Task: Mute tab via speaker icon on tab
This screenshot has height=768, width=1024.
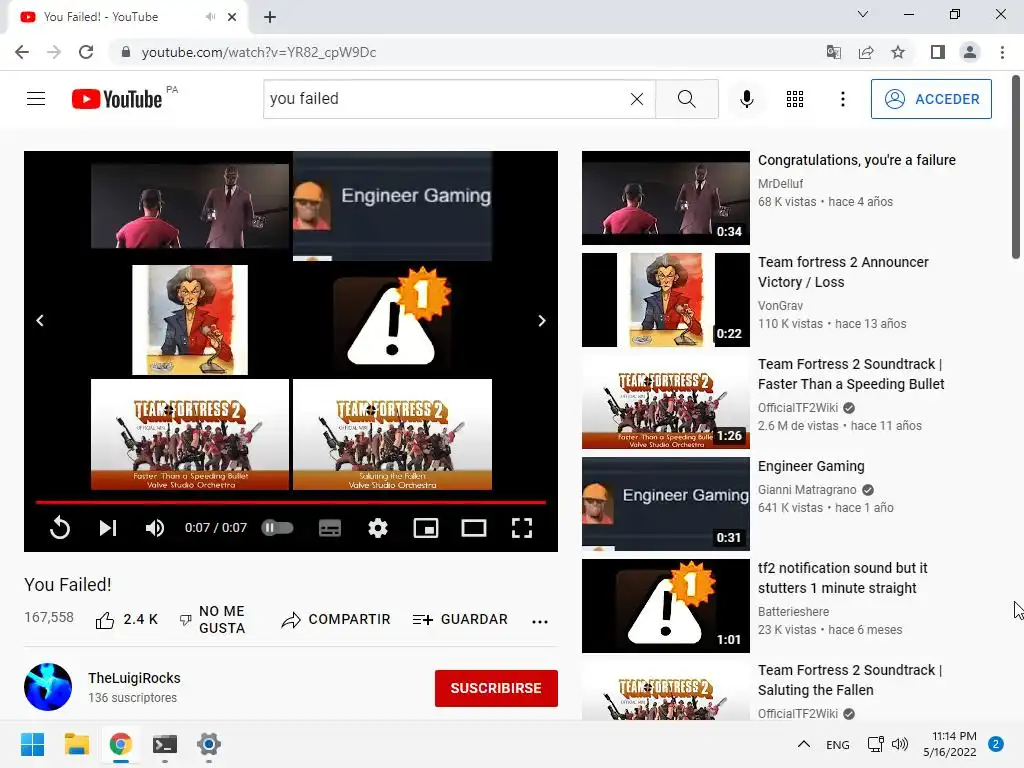Action: pyautogui.click(x=210, y=17)
